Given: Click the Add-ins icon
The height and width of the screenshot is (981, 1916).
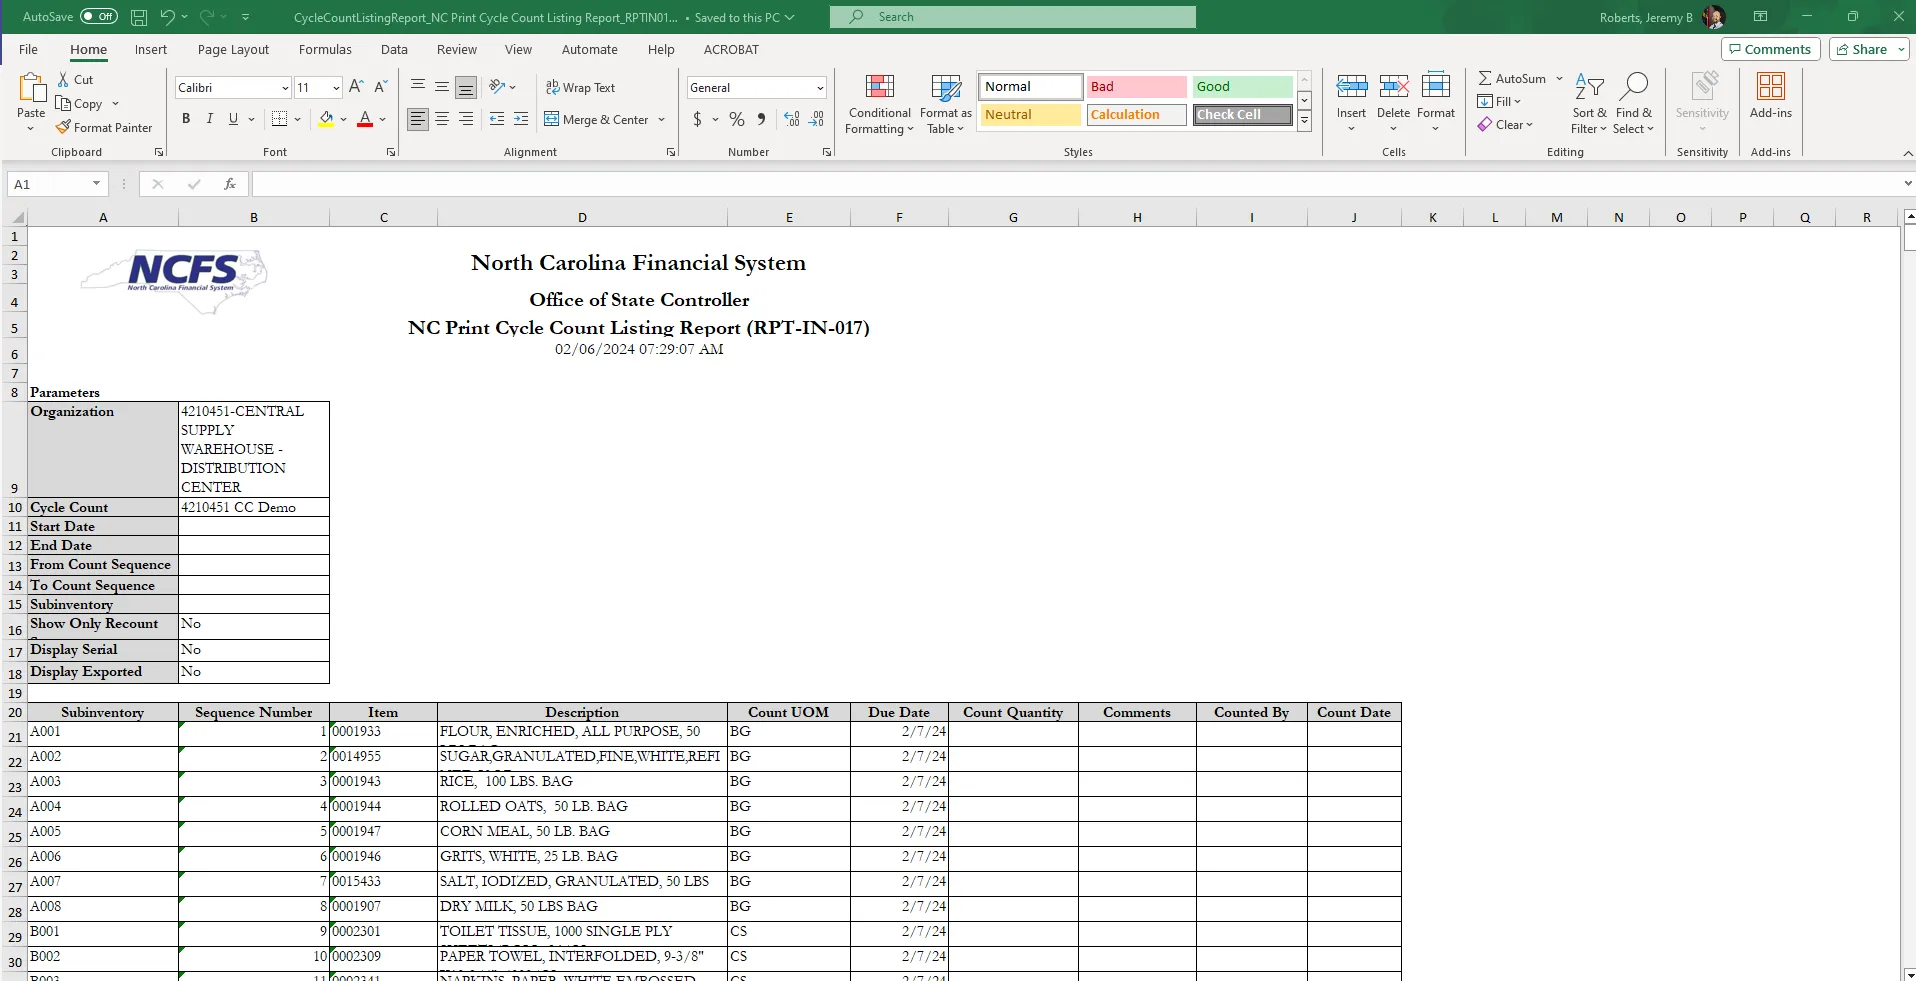Looking at the screenshot, I should pos(1770,88).
